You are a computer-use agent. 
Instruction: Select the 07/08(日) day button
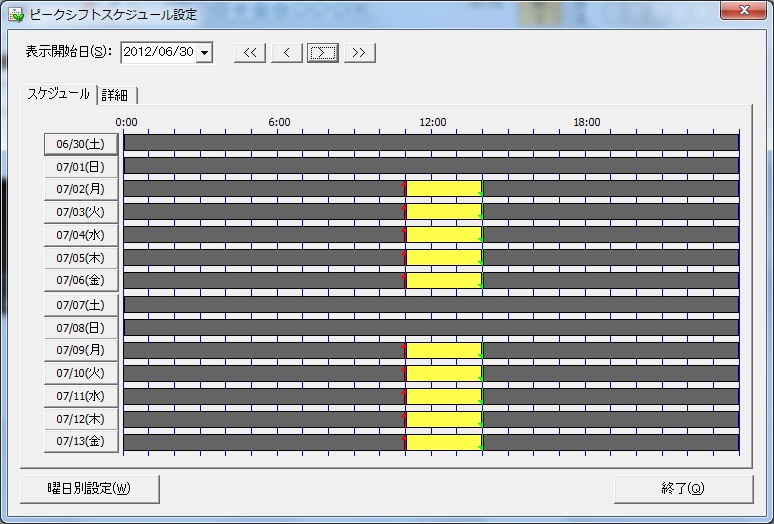coord(81,328)
